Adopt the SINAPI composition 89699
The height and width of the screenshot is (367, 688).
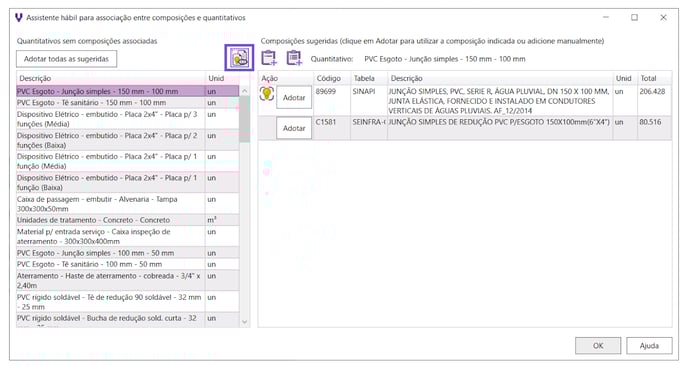click(x=294, y=97)
